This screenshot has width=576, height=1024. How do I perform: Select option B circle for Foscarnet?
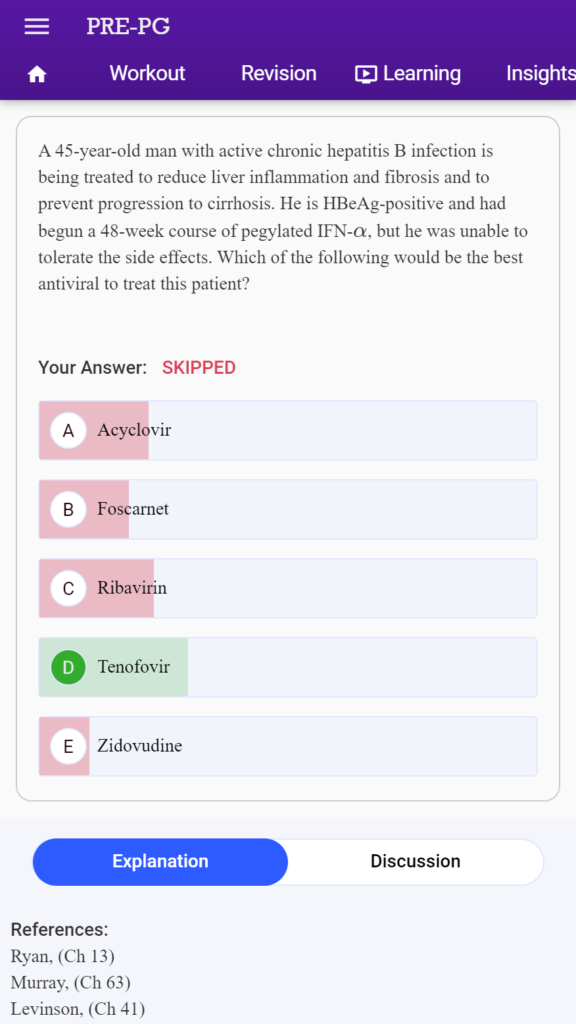(x=69, y=509)
